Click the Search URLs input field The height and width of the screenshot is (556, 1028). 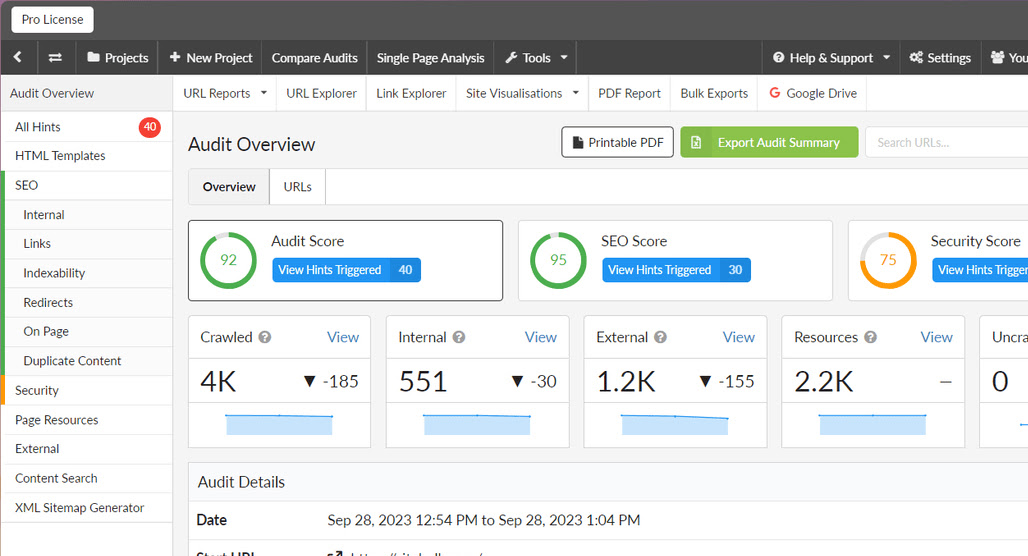947,142
